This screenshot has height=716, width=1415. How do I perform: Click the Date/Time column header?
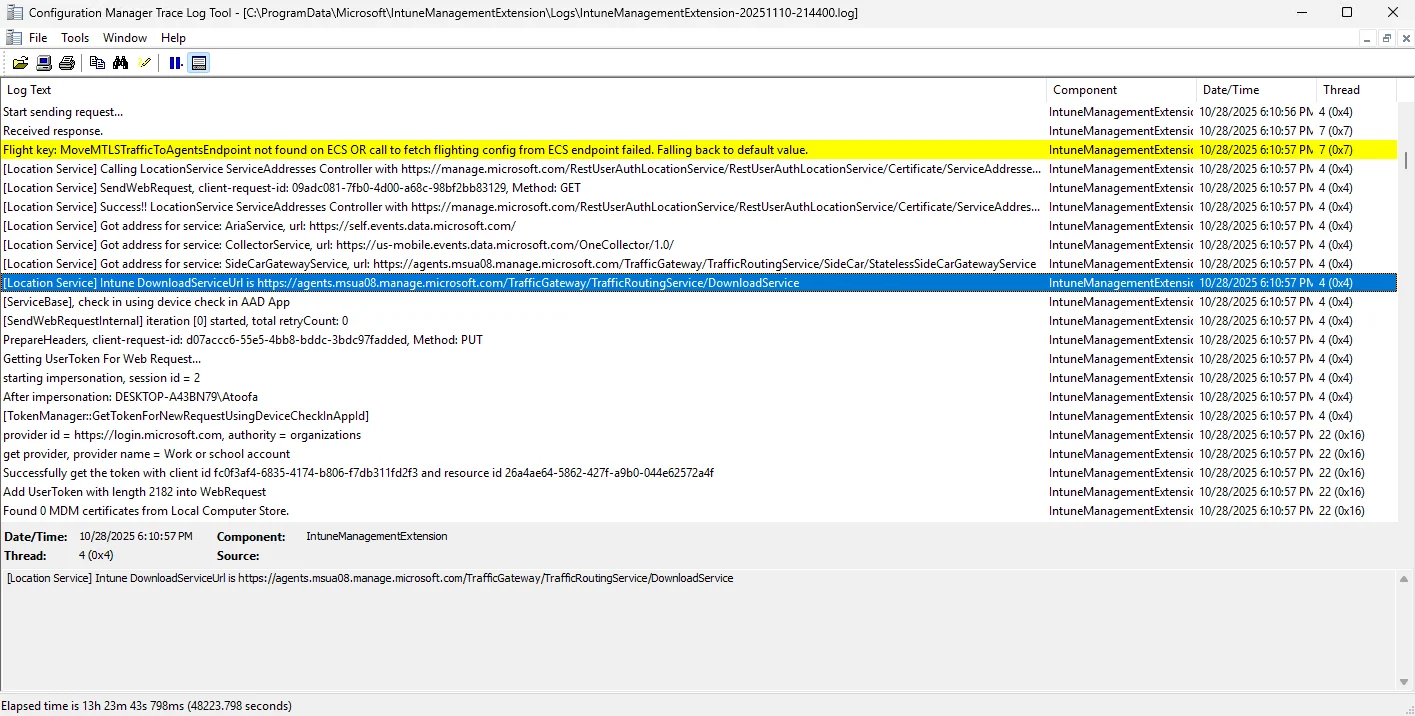point(1255,90)
